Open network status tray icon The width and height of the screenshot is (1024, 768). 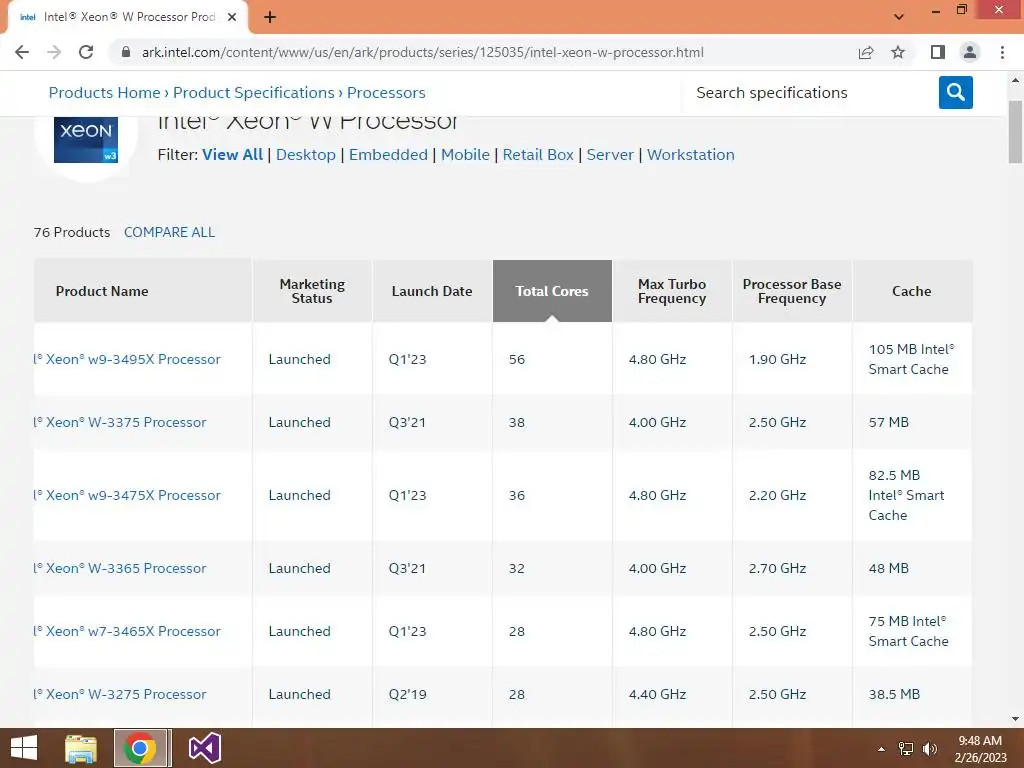click(906, 749)
